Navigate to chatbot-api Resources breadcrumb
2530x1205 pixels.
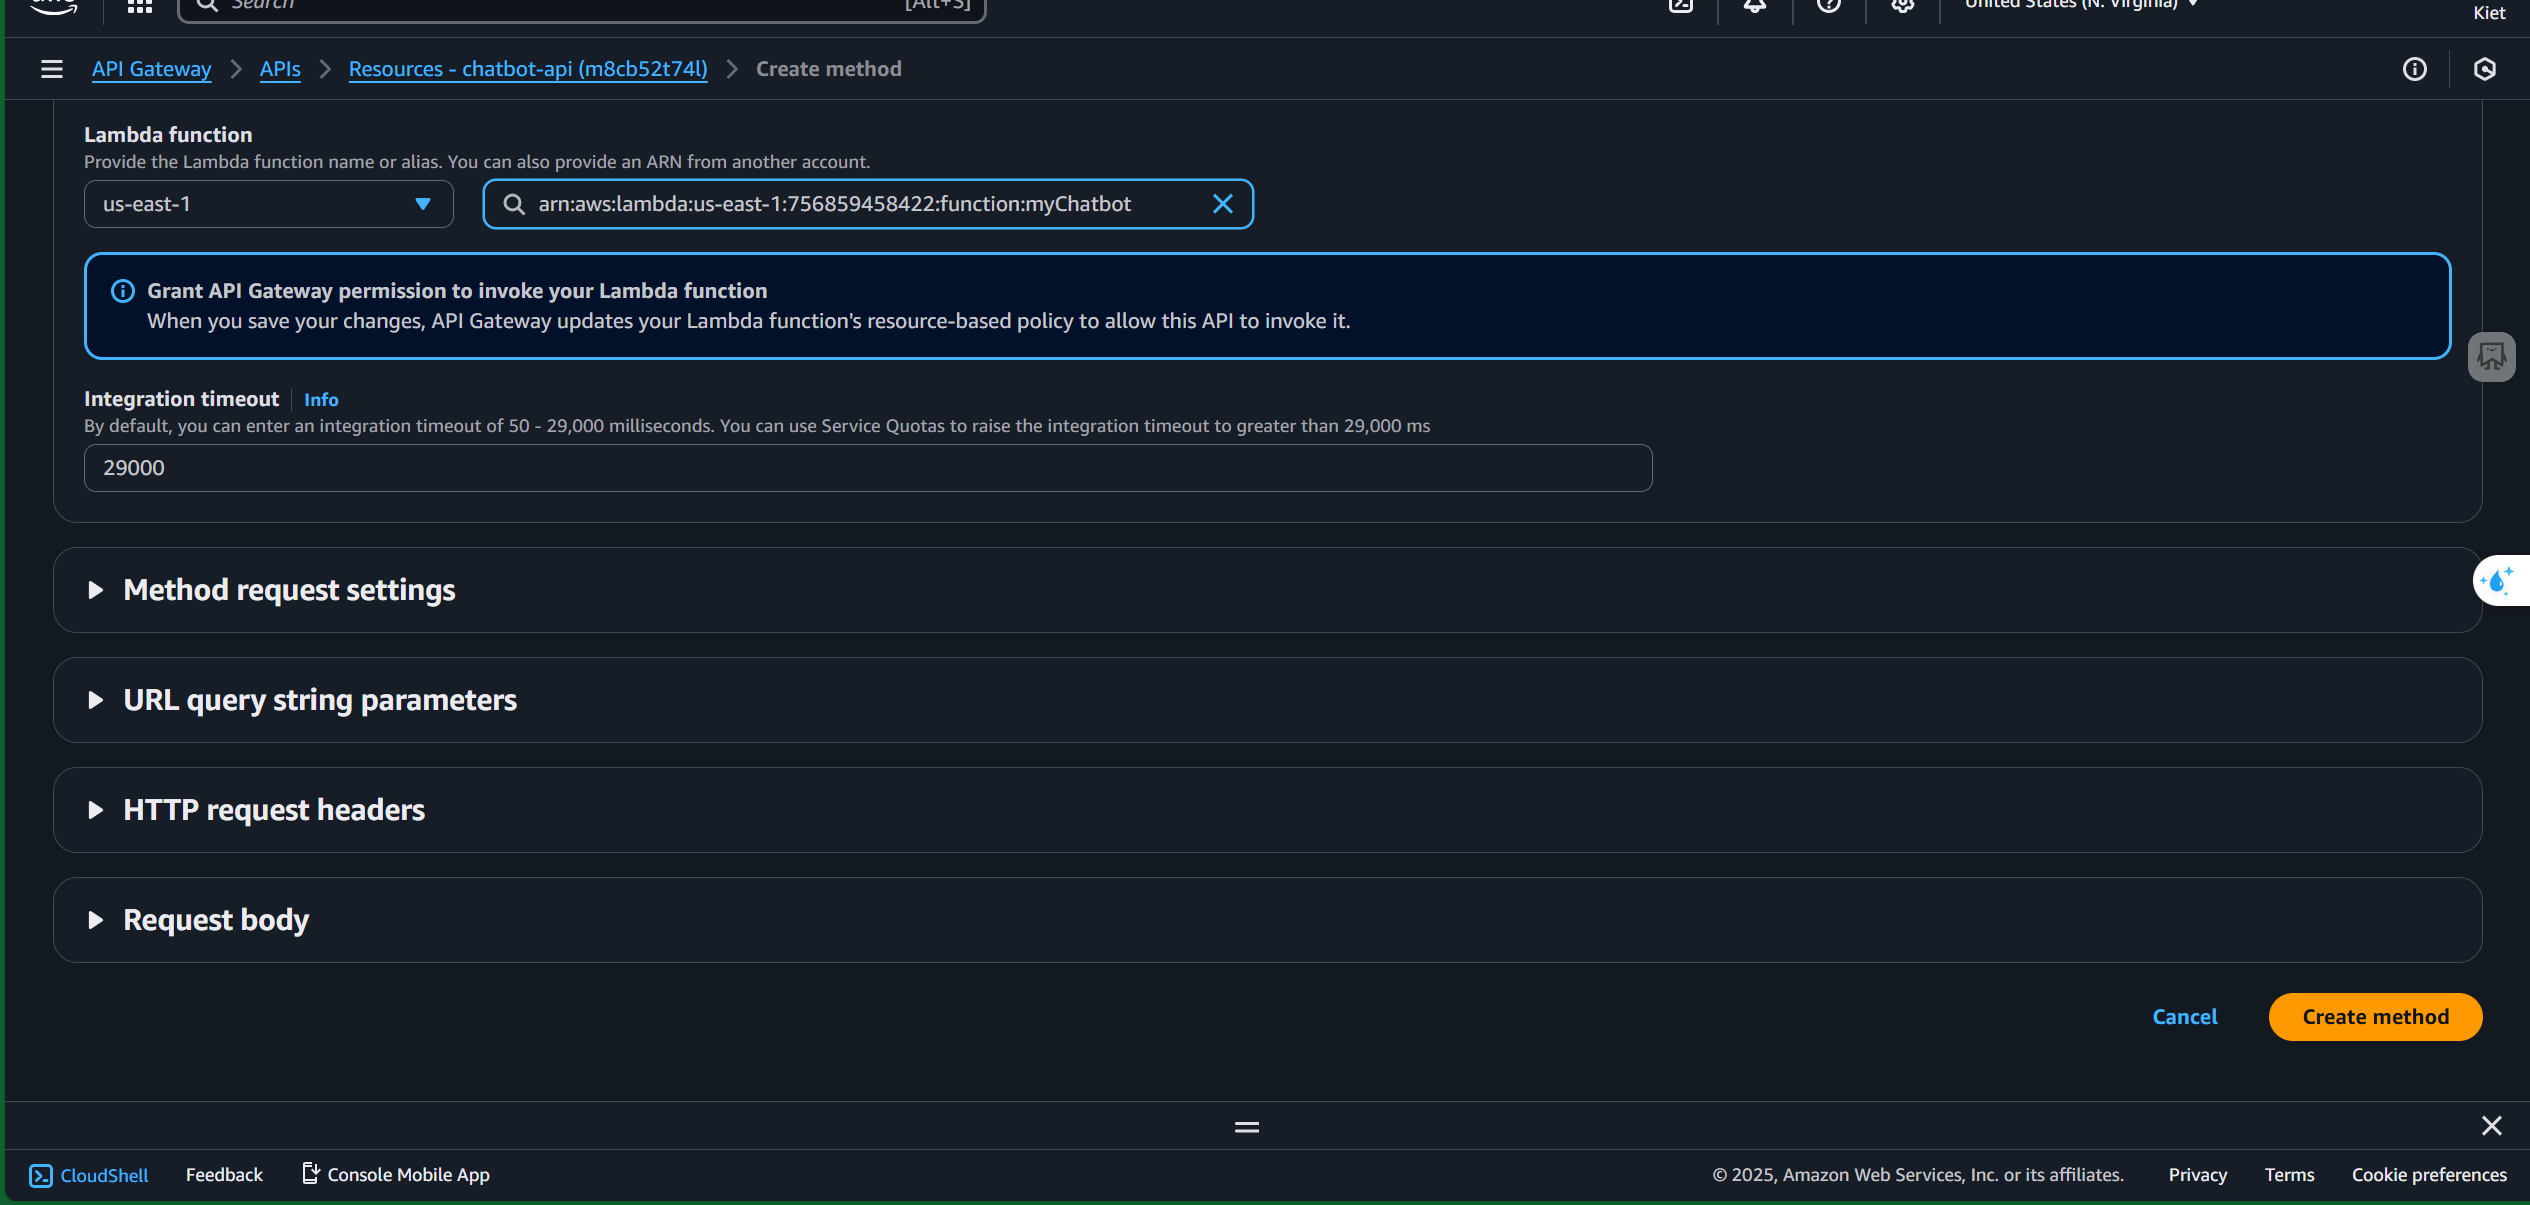click(x=527, y=69)
